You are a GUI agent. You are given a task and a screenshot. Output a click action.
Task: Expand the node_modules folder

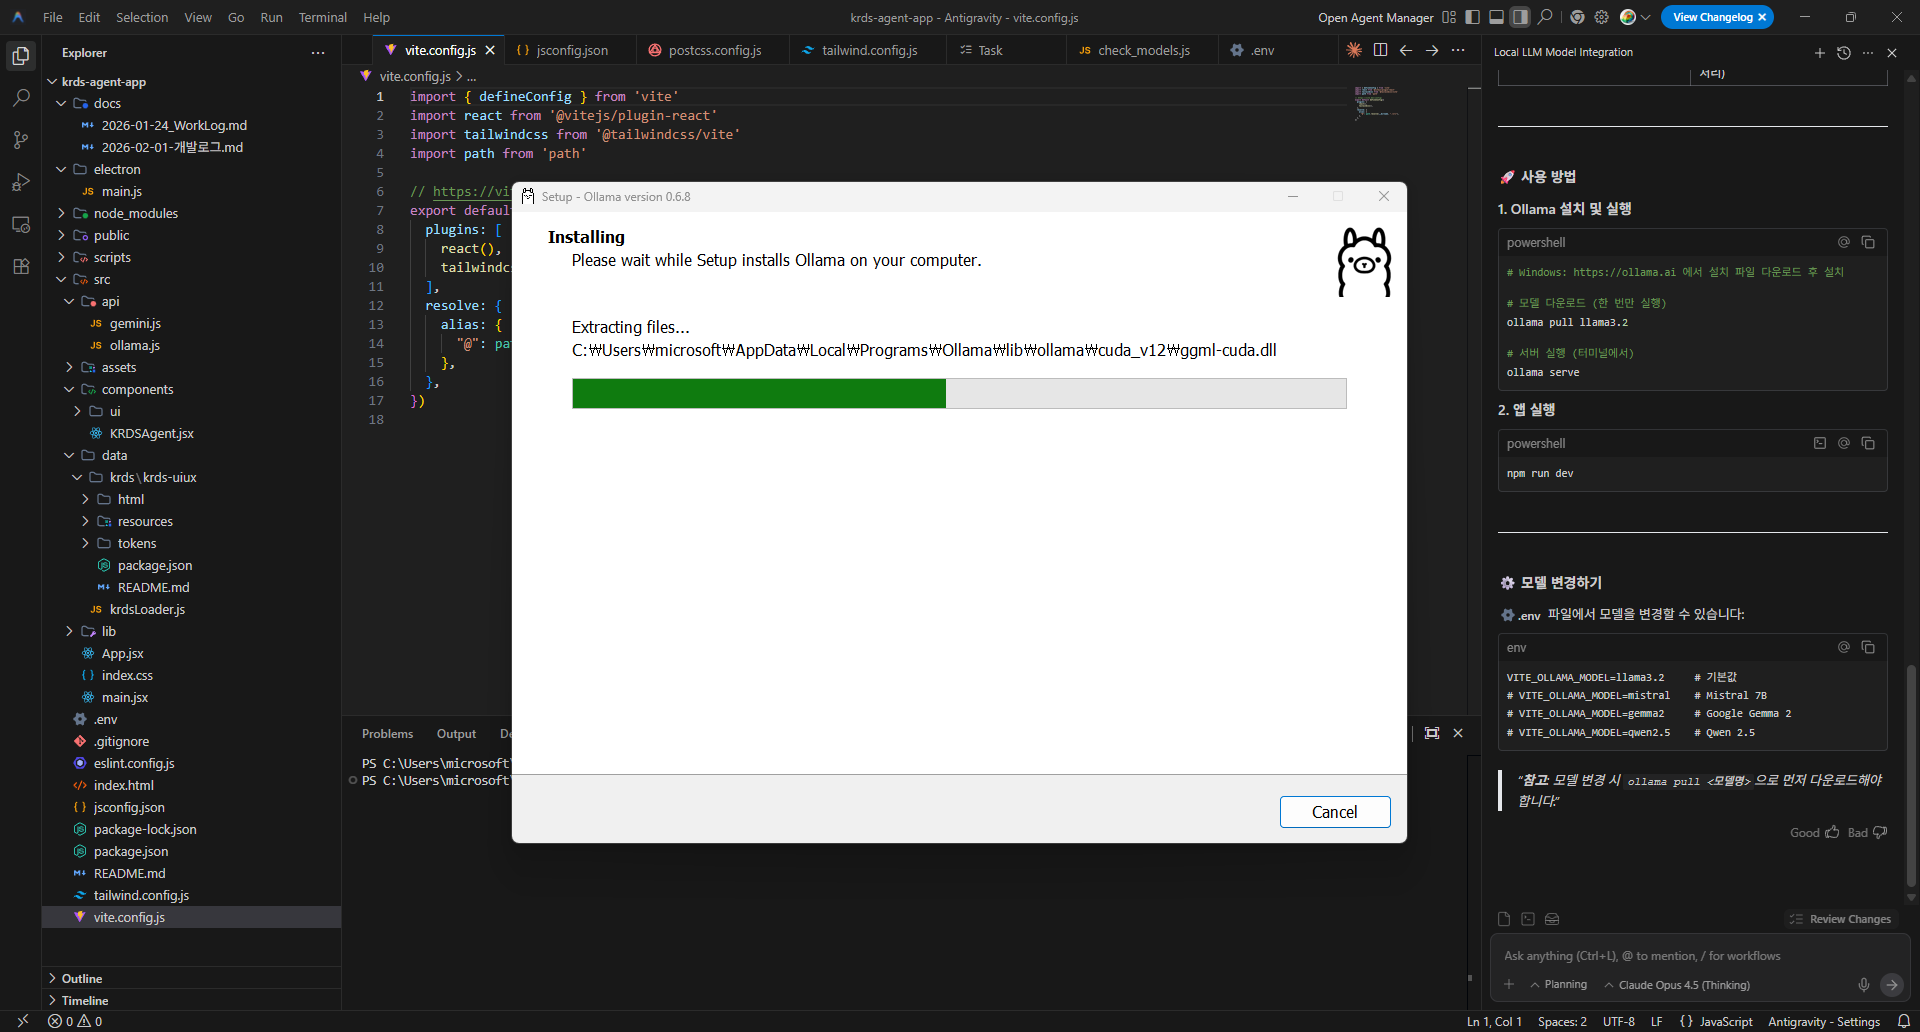135,213
